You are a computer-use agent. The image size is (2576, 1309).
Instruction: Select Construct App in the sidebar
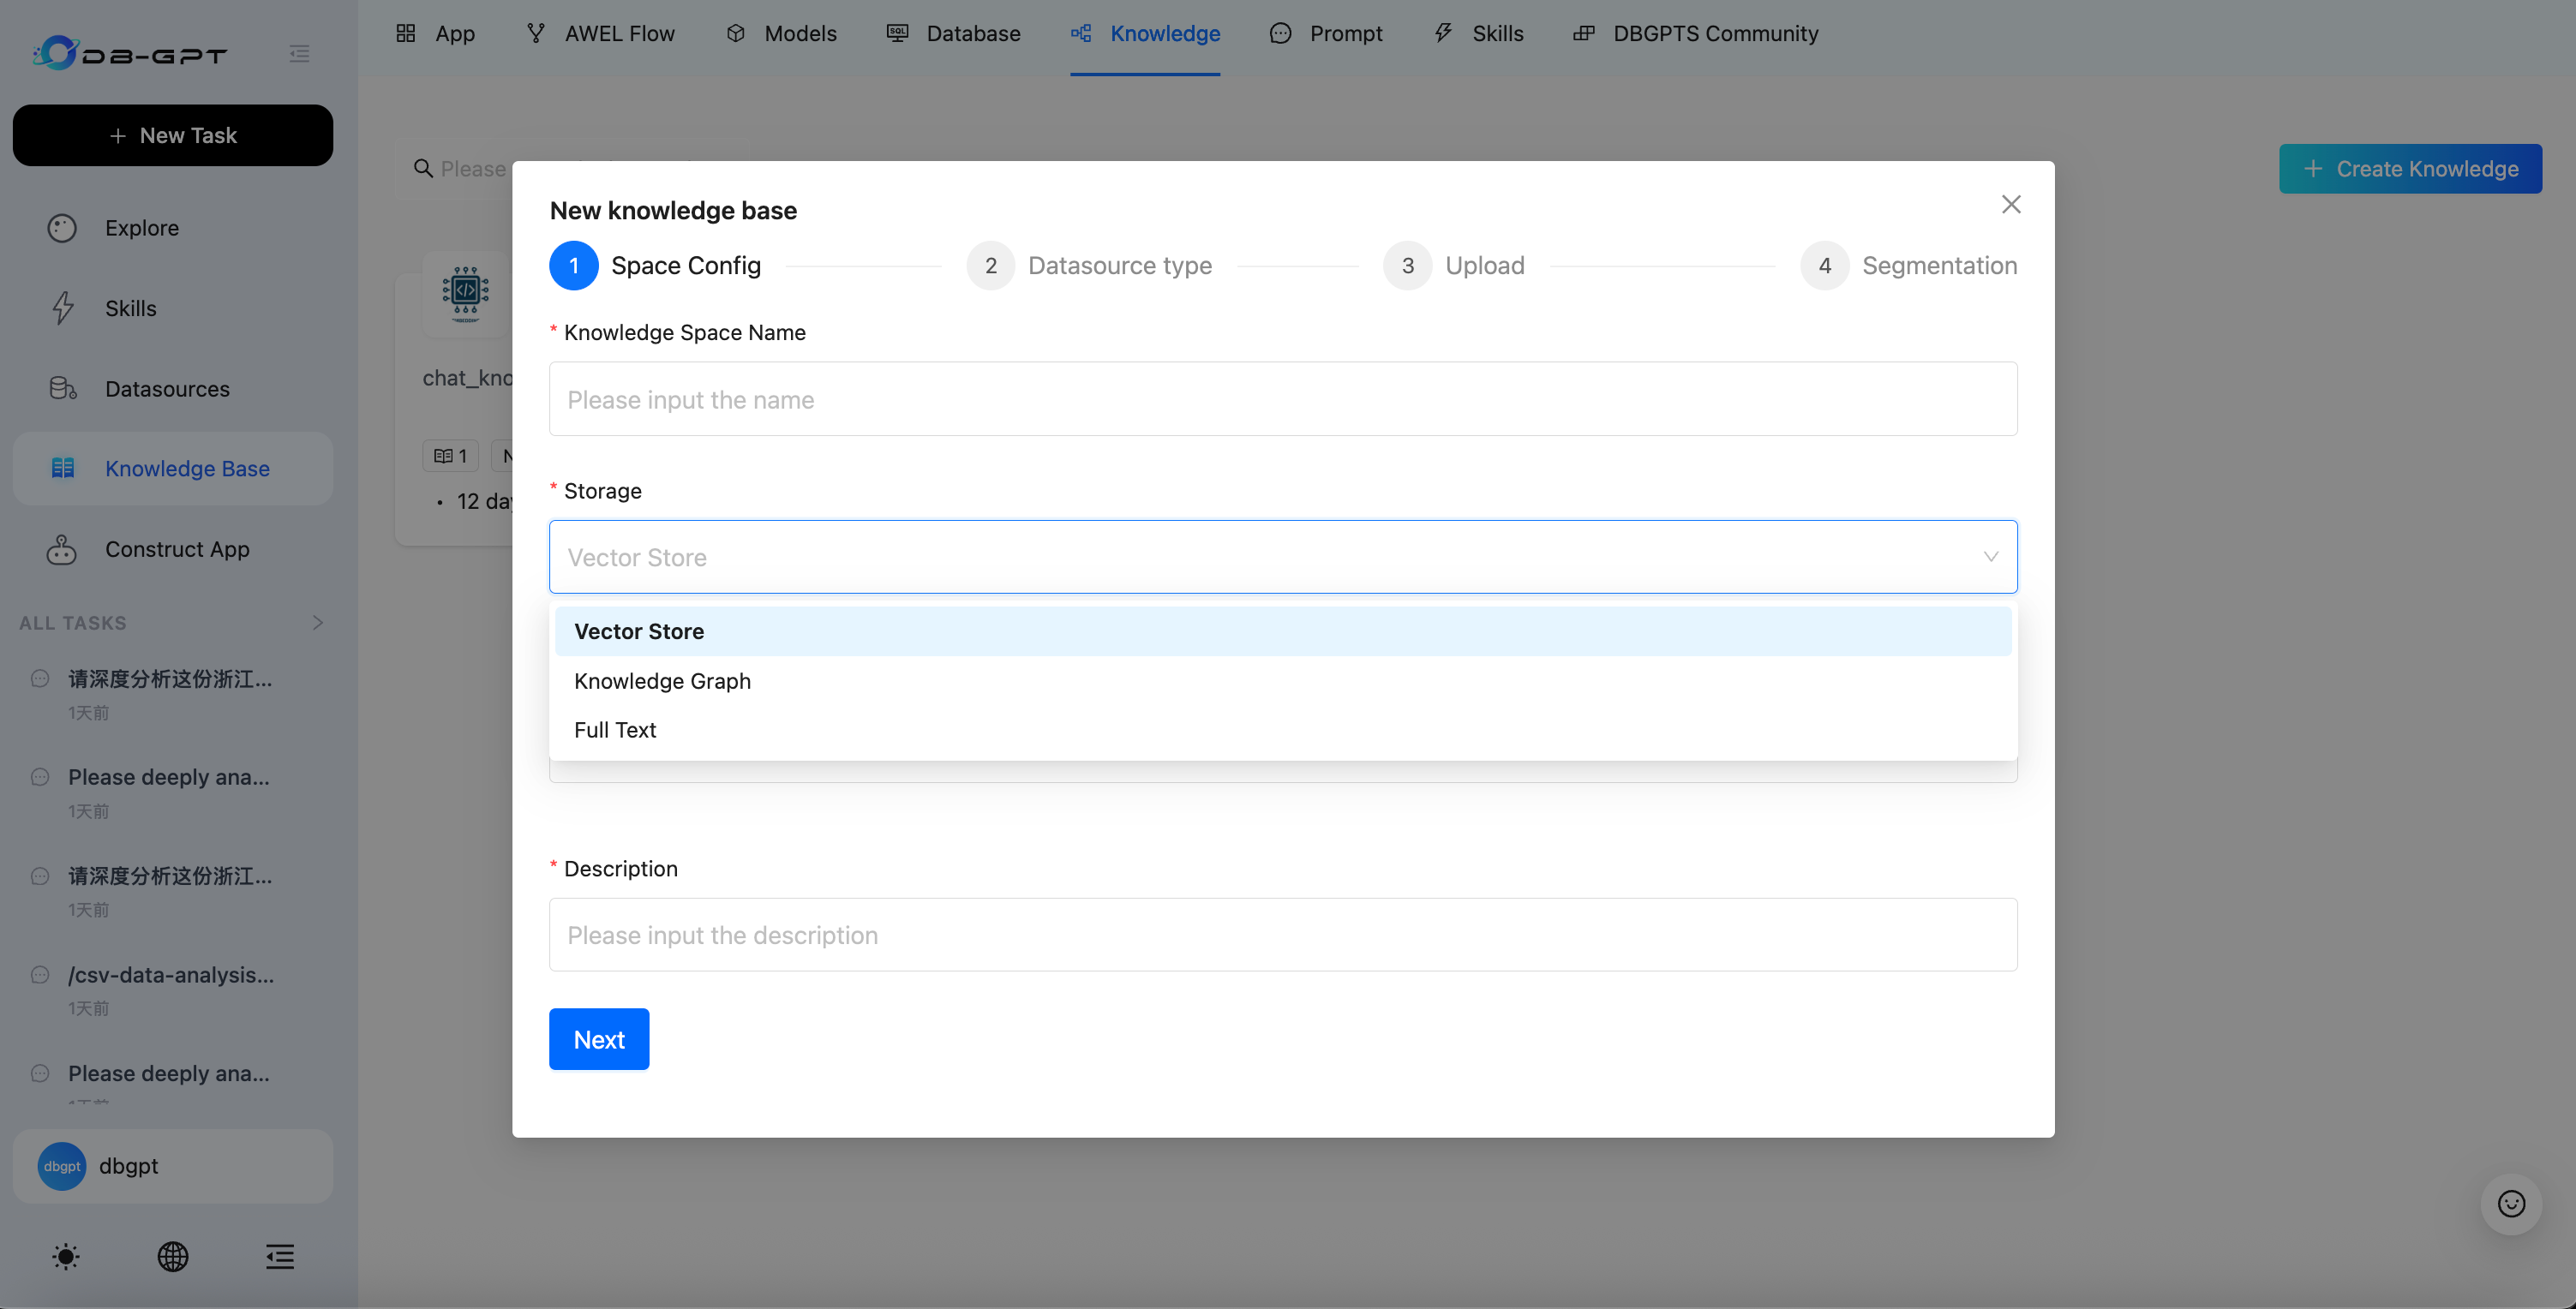pos(177,549)
